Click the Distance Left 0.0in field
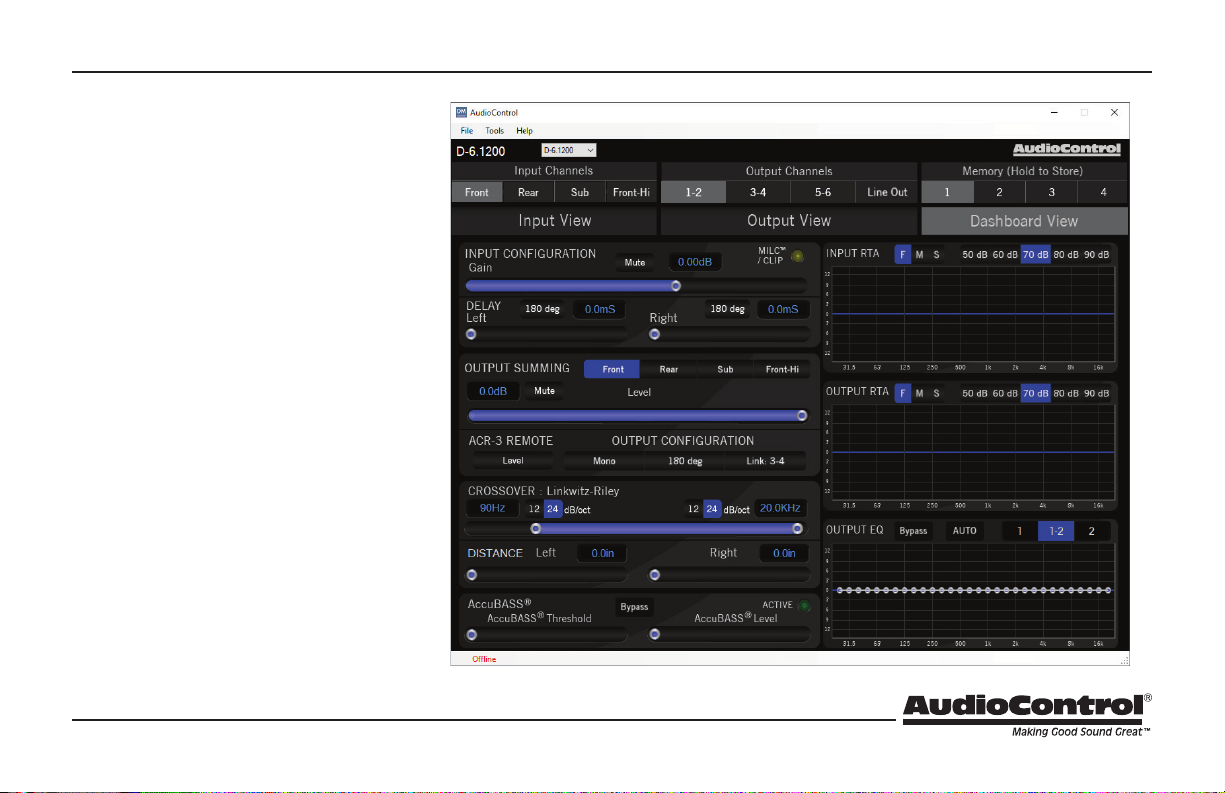1225x793 pixels. (x=602, y=553)
